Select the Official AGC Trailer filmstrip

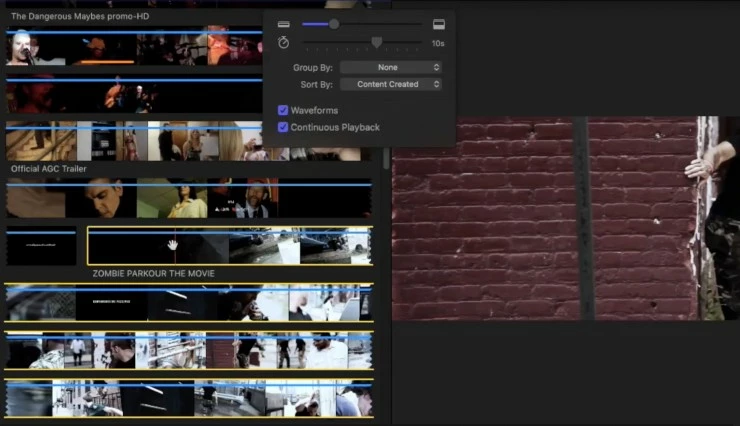pos(189,198)
